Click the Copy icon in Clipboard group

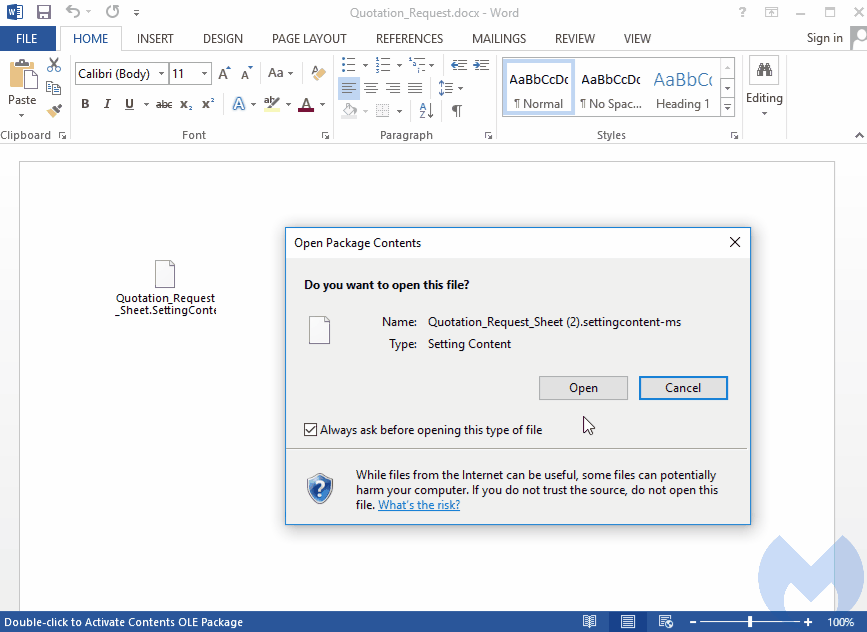coord(54,87)
